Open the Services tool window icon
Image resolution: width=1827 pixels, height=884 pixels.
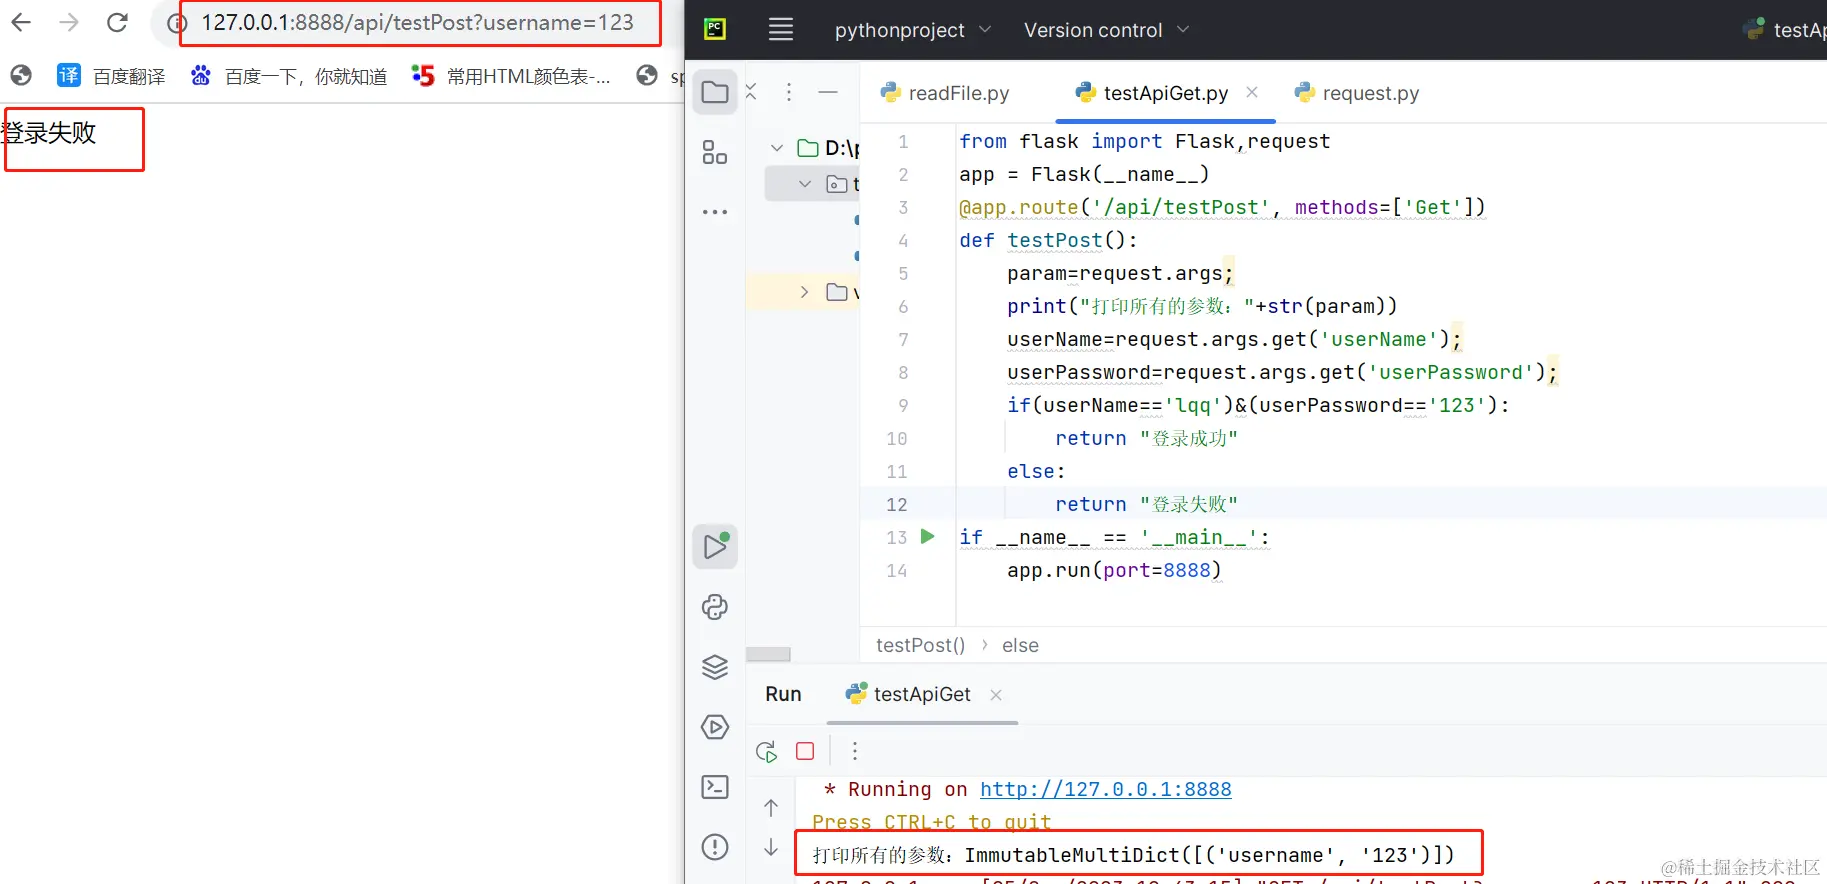click(715, 727)
